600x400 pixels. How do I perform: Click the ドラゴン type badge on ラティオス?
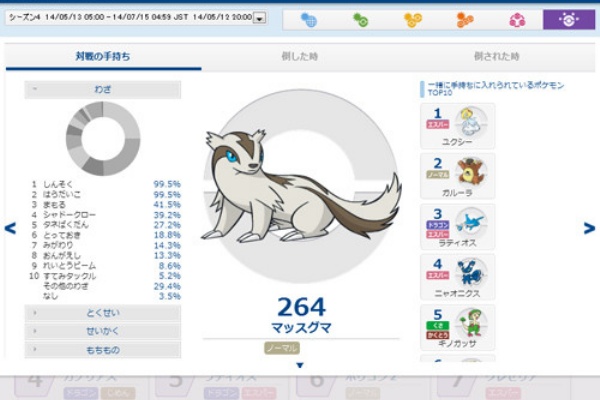coord(438,225)
